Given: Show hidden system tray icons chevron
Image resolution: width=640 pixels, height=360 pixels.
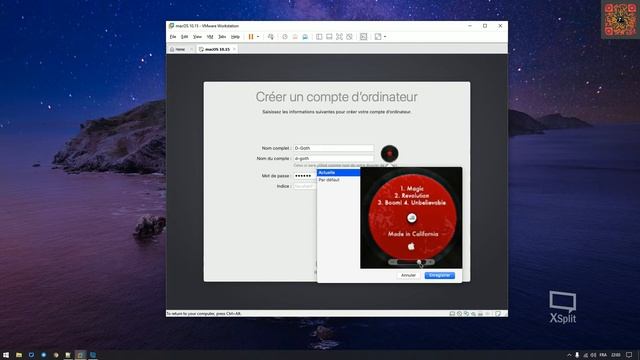Looking at the screenshot, I should (569, 355).
